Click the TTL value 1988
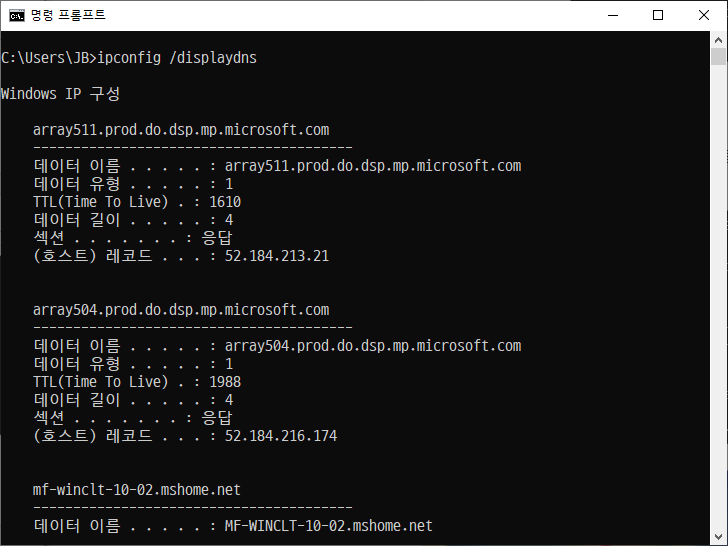 coord(225,382)
